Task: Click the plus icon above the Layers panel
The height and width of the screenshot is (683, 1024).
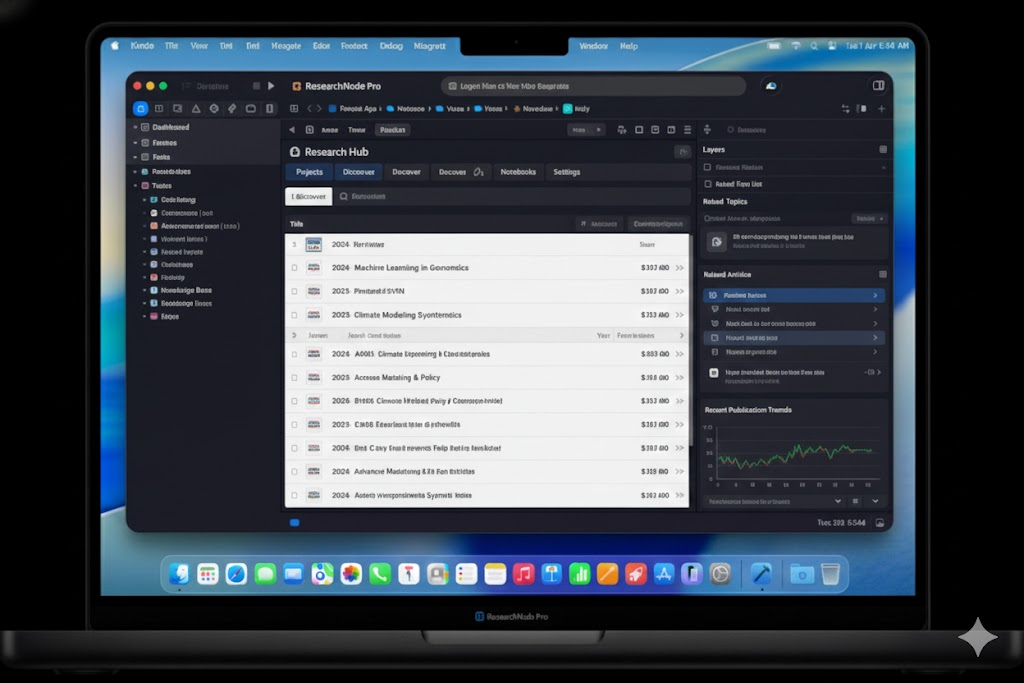Action: point(881,108)
